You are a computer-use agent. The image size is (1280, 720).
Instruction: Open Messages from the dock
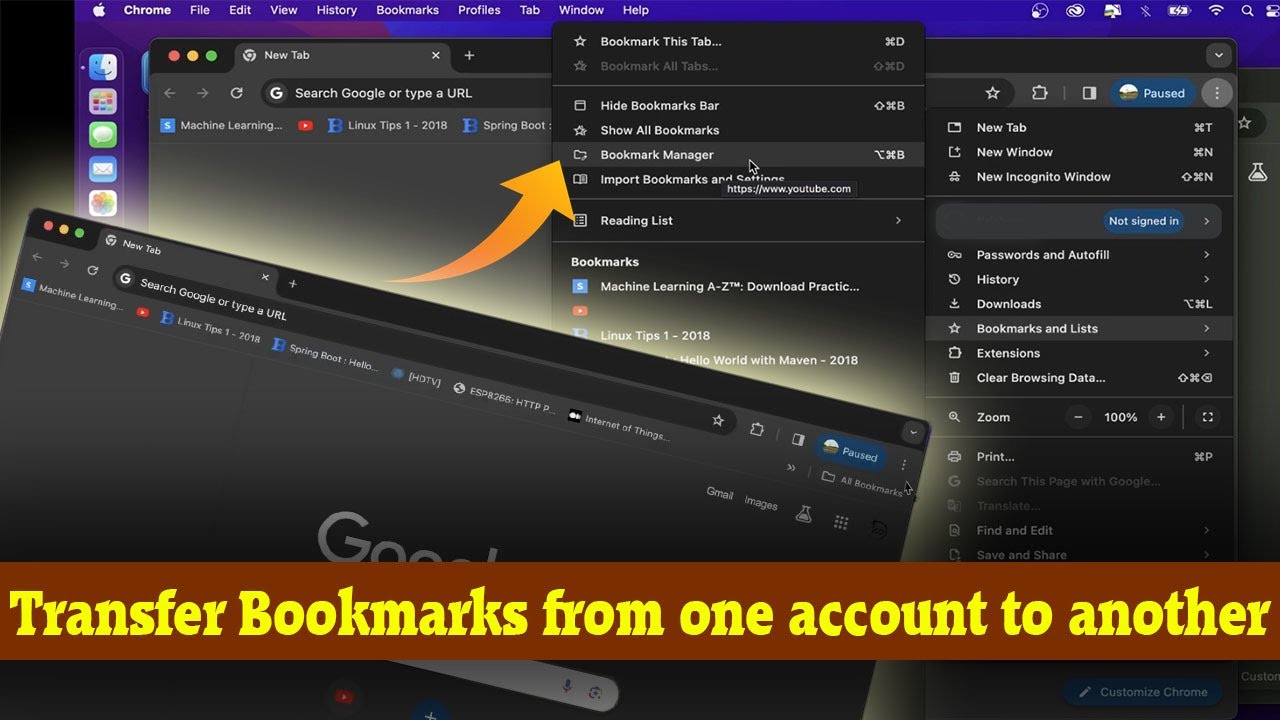pyautogui.click(x=102, y=135)
